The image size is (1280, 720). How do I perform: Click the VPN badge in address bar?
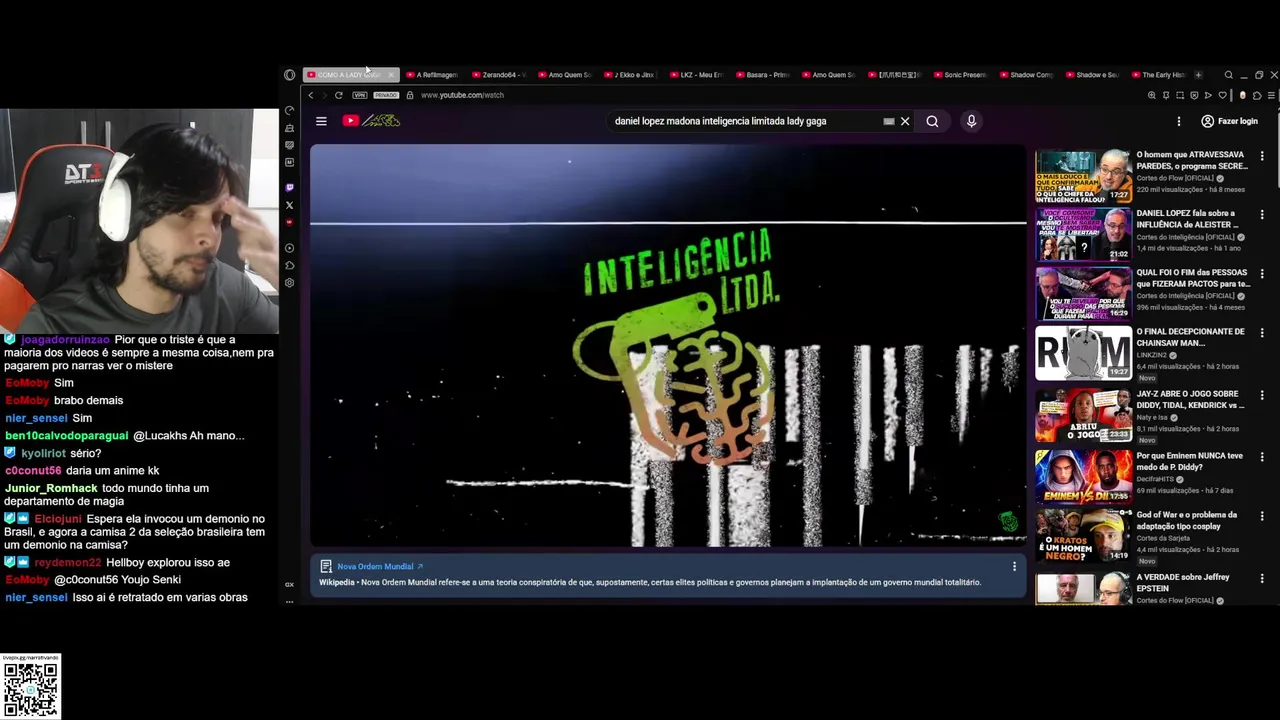coord(360,95)
